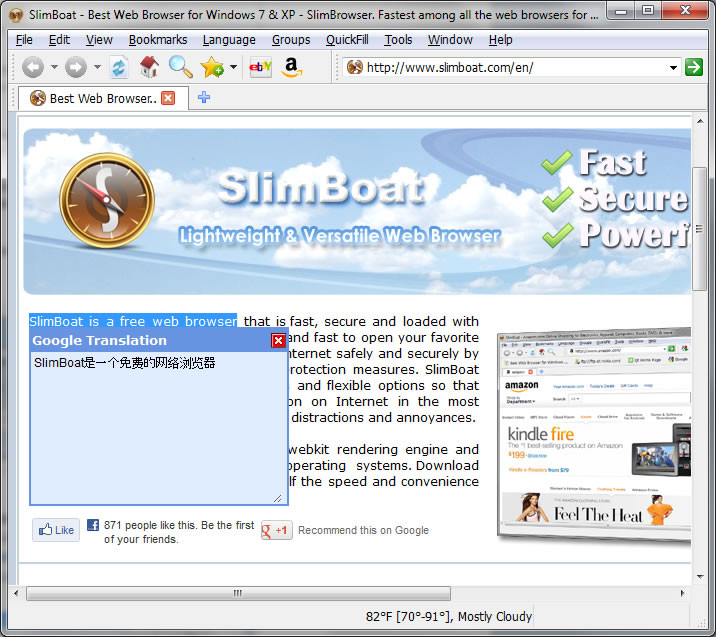Open the Amazon toolbar shortcut
This screenshot has height=637, width=716.
pyautogui.click(x=291, y=67)
